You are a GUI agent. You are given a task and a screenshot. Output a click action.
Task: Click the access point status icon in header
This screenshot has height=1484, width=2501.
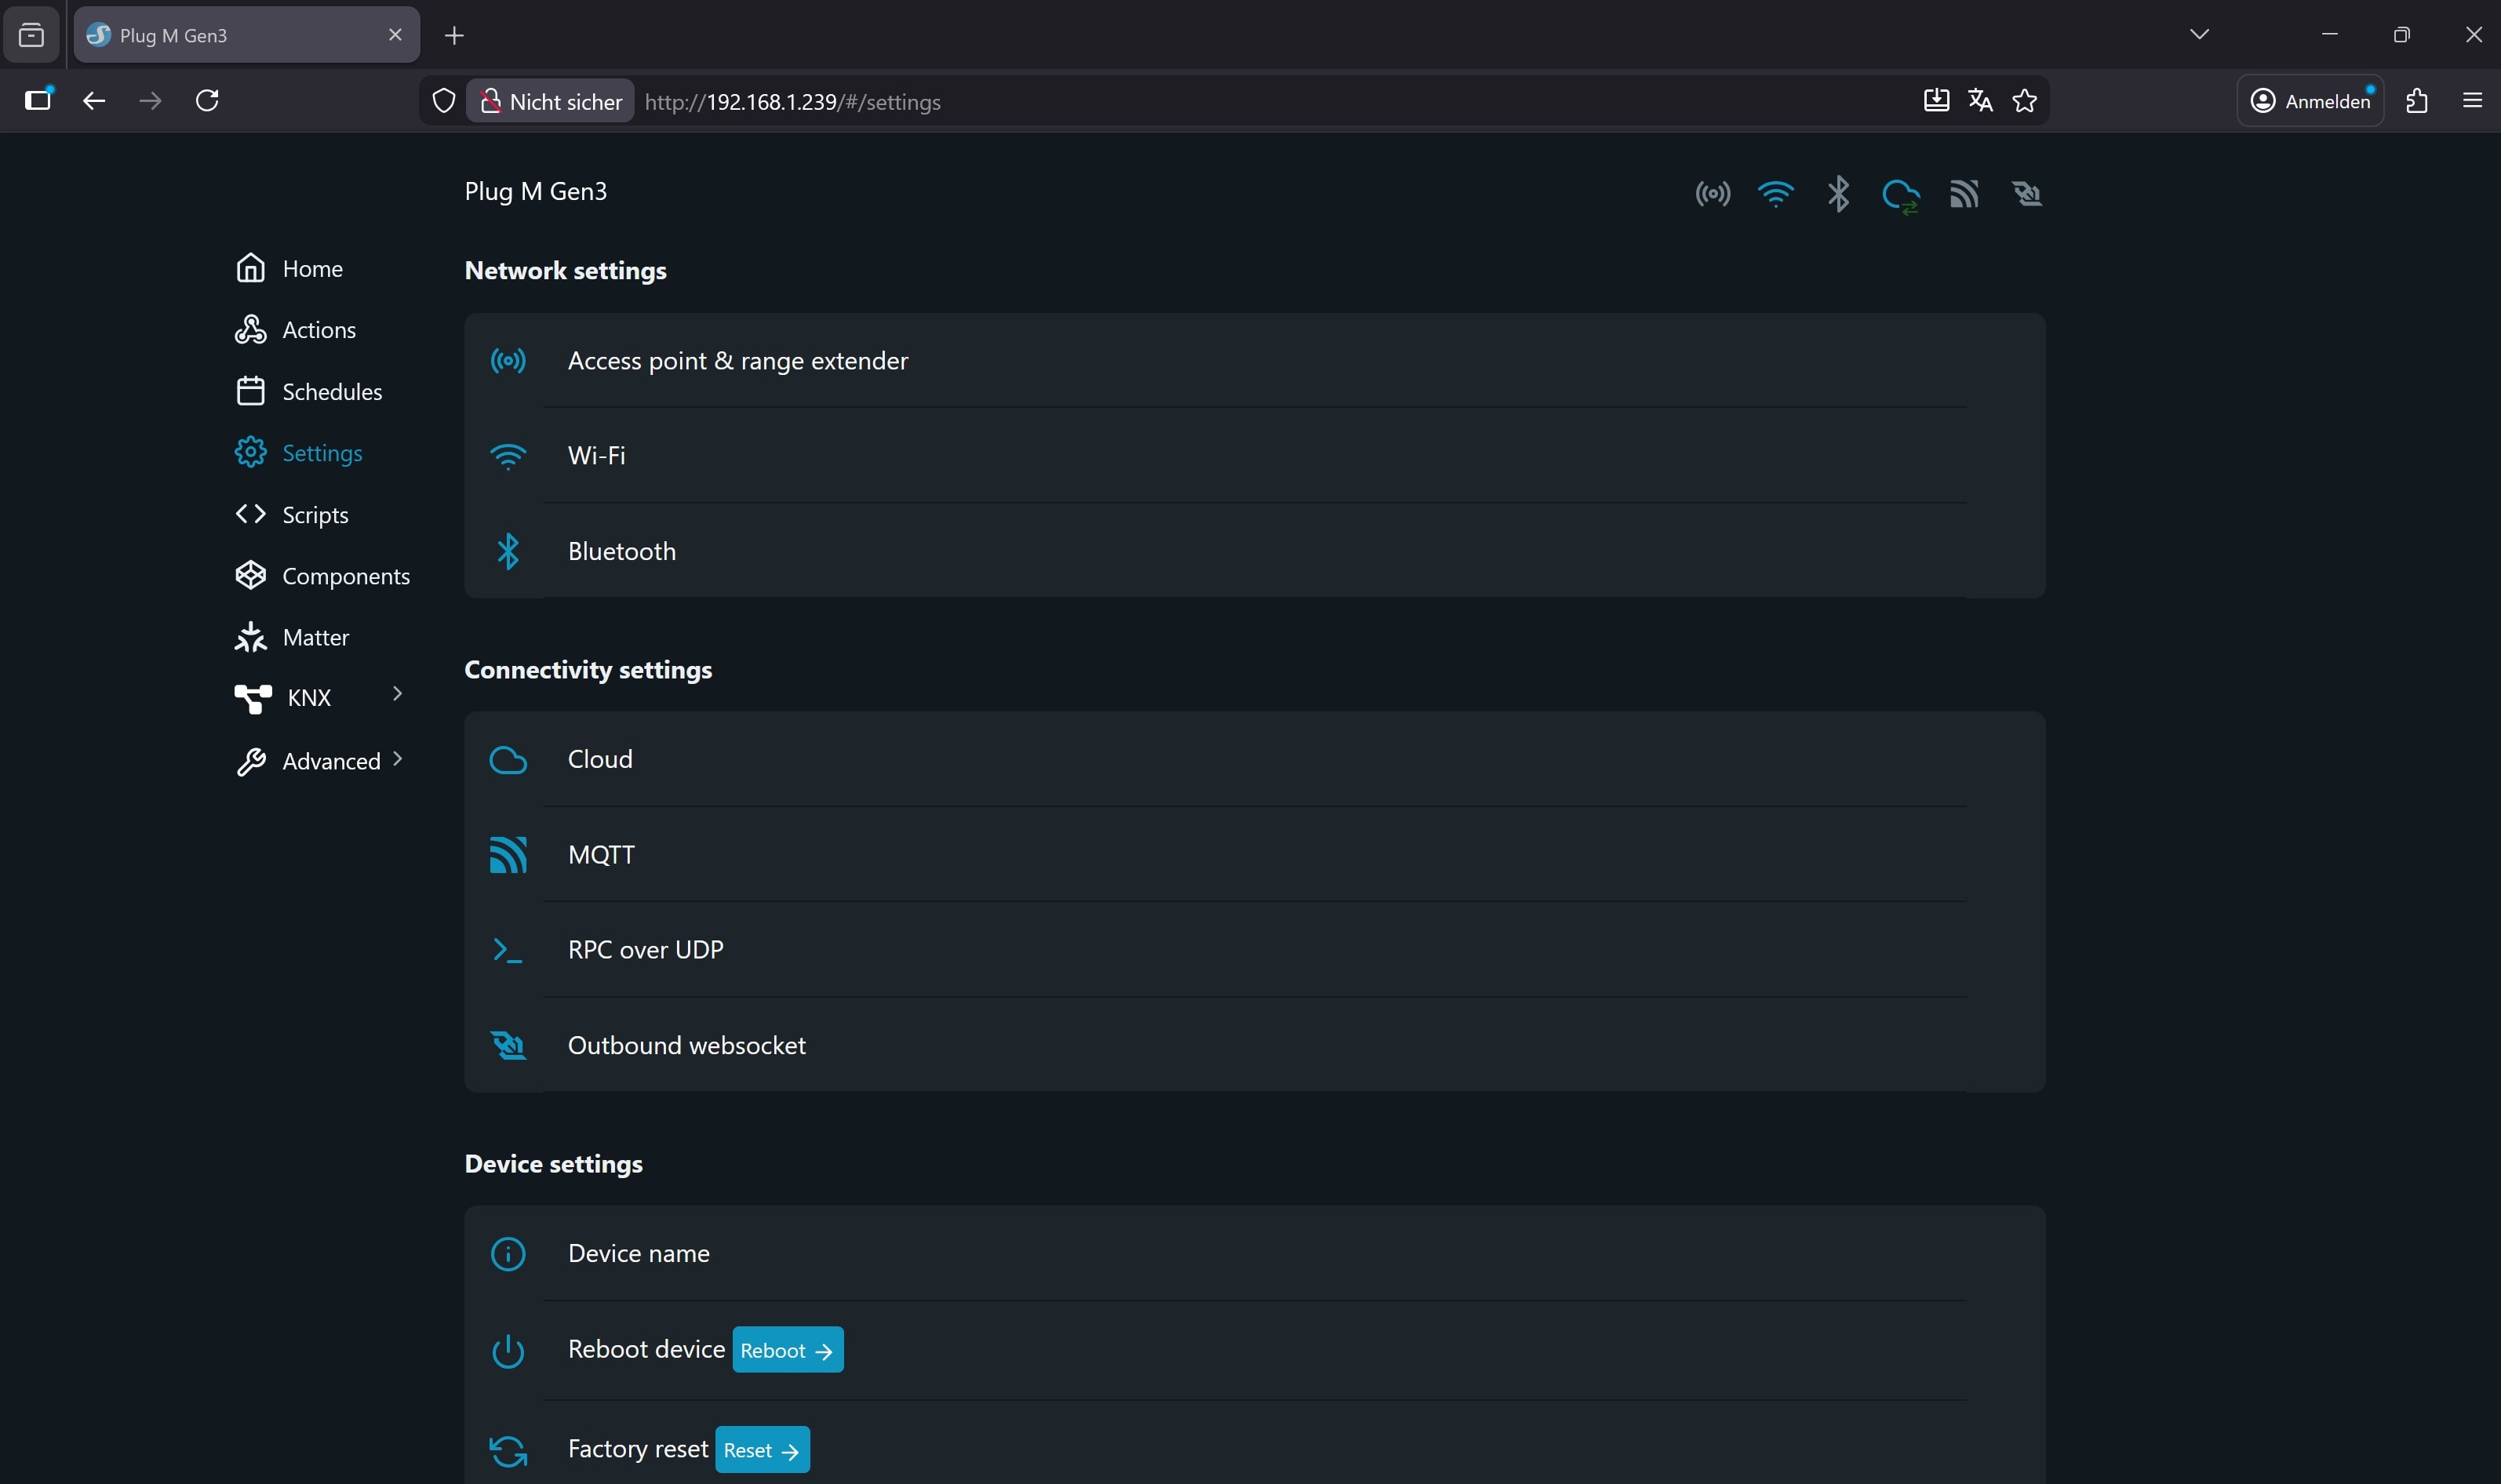coord(1712,193)
